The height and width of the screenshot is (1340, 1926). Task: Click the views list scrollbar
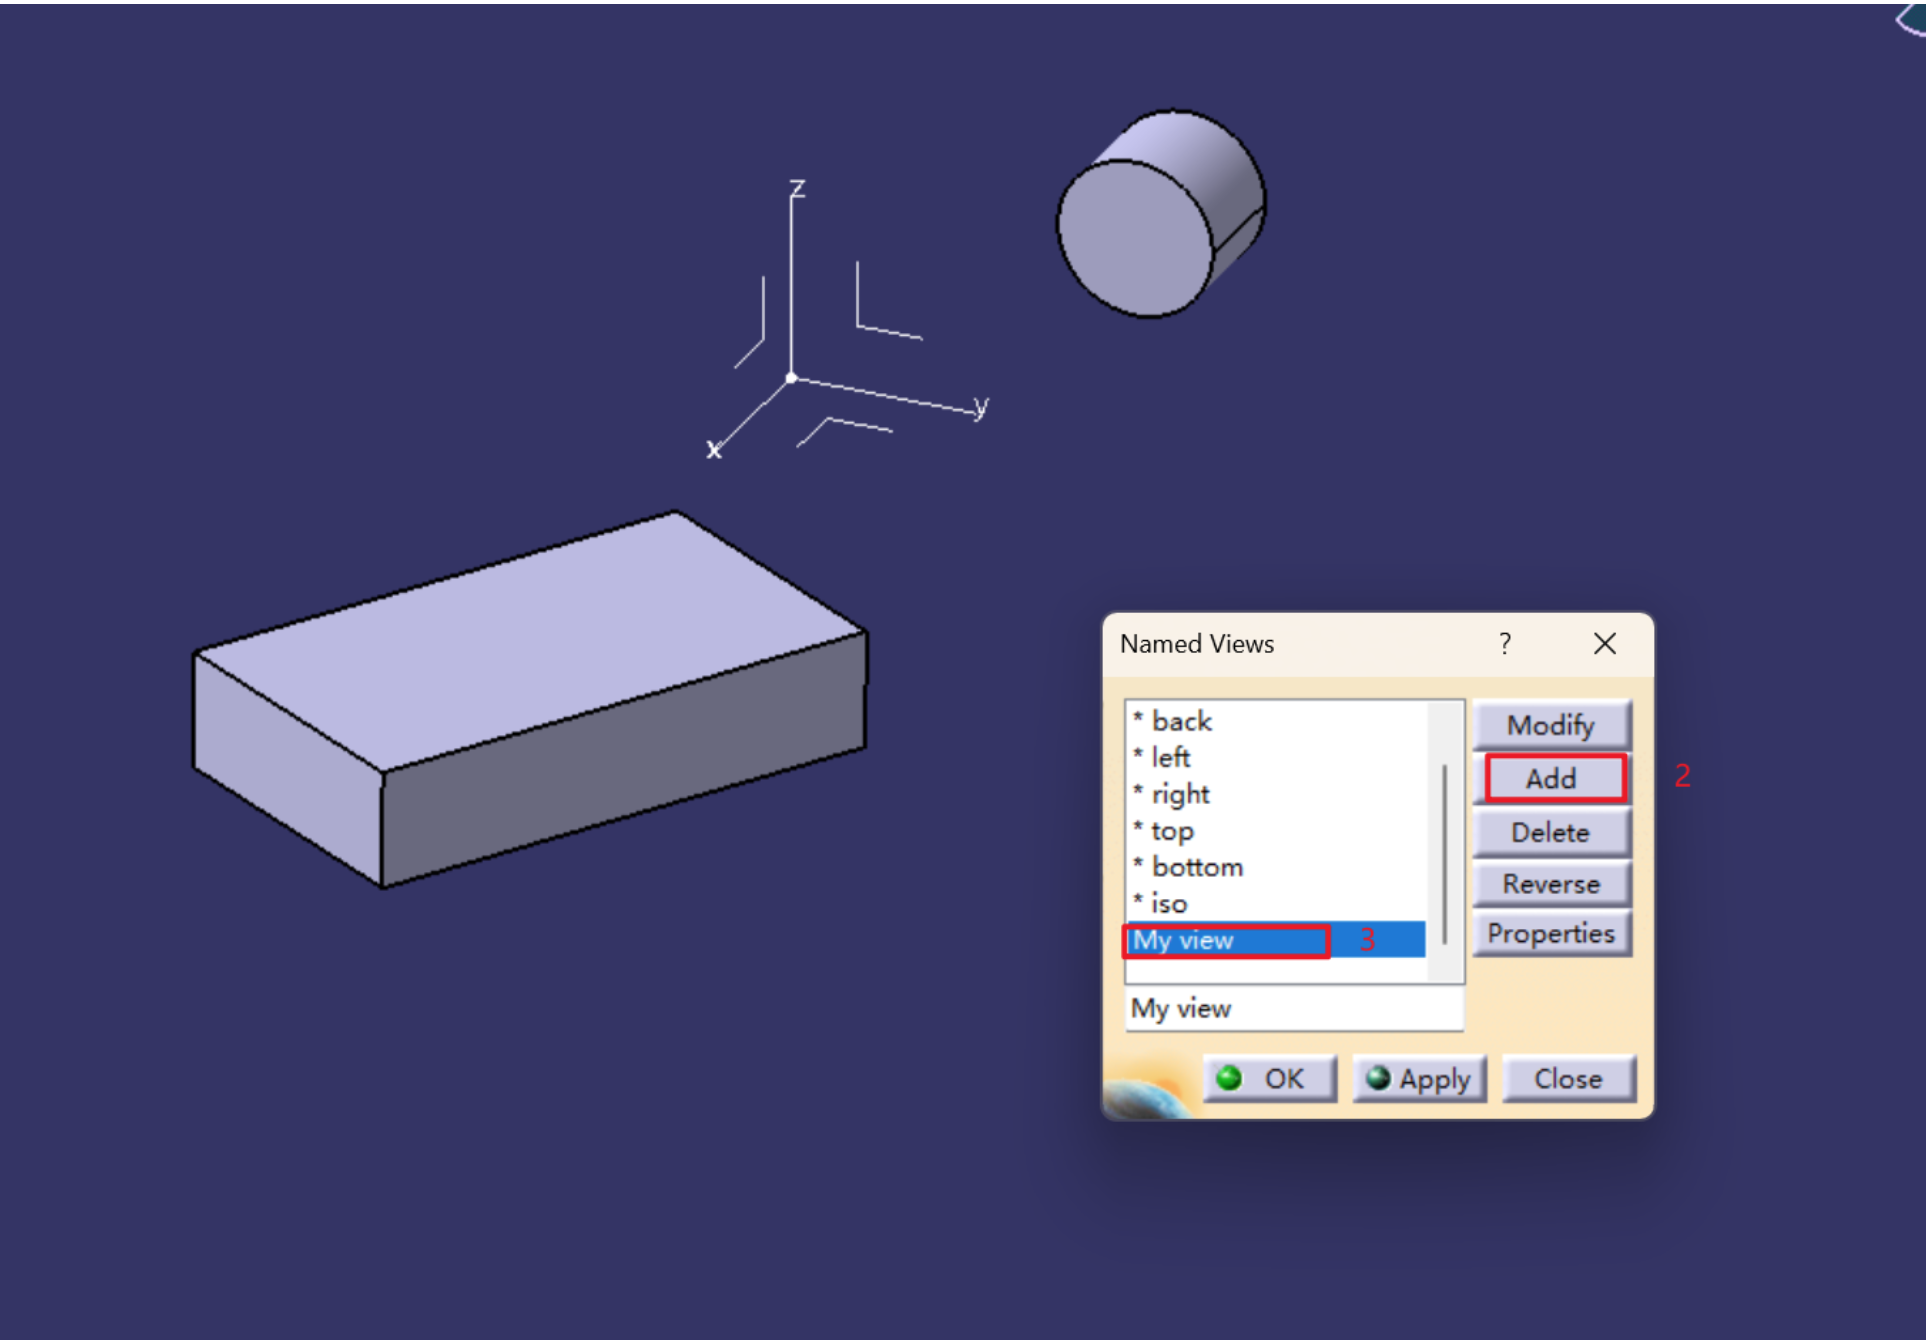tap(1444, 852)
